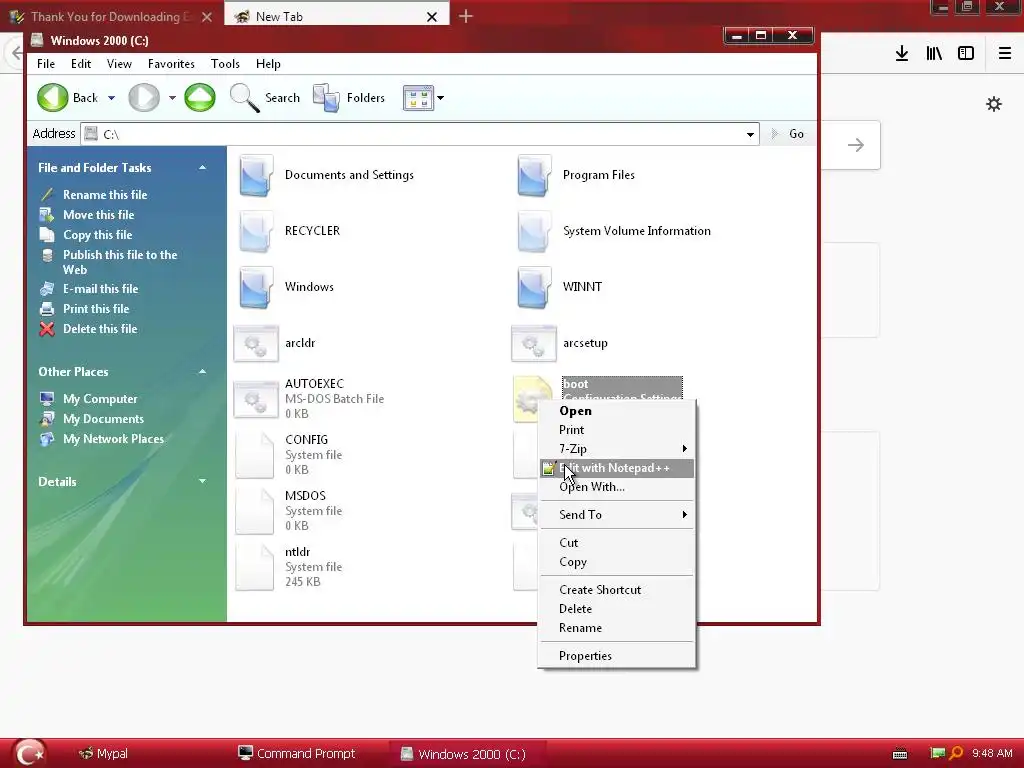Viewport: 1024px width, 768px height.
Task: Choose Rename in the context menu
Action: [x=617, y=628]
